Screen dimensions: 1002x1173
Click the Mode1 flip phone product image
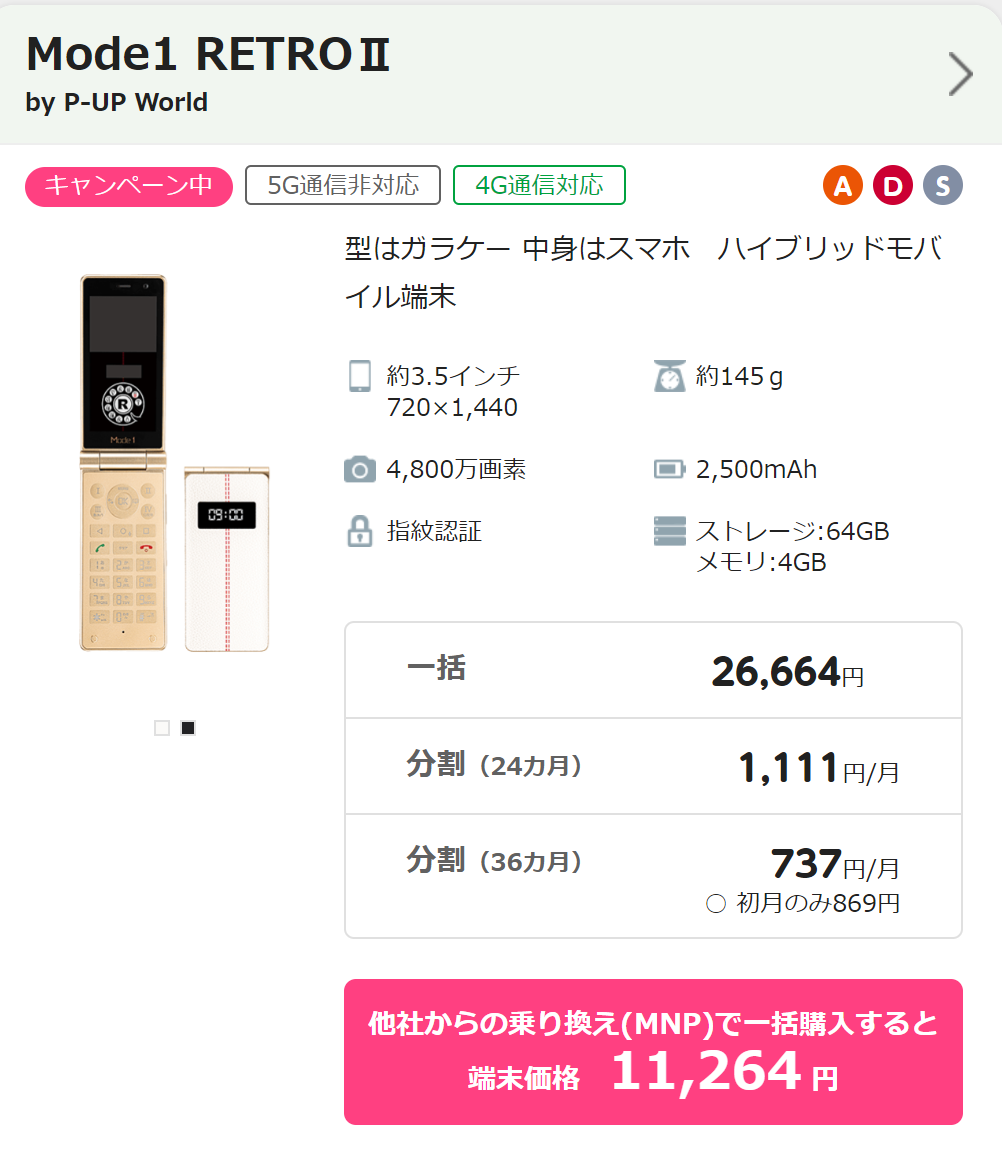pos(174,464)
